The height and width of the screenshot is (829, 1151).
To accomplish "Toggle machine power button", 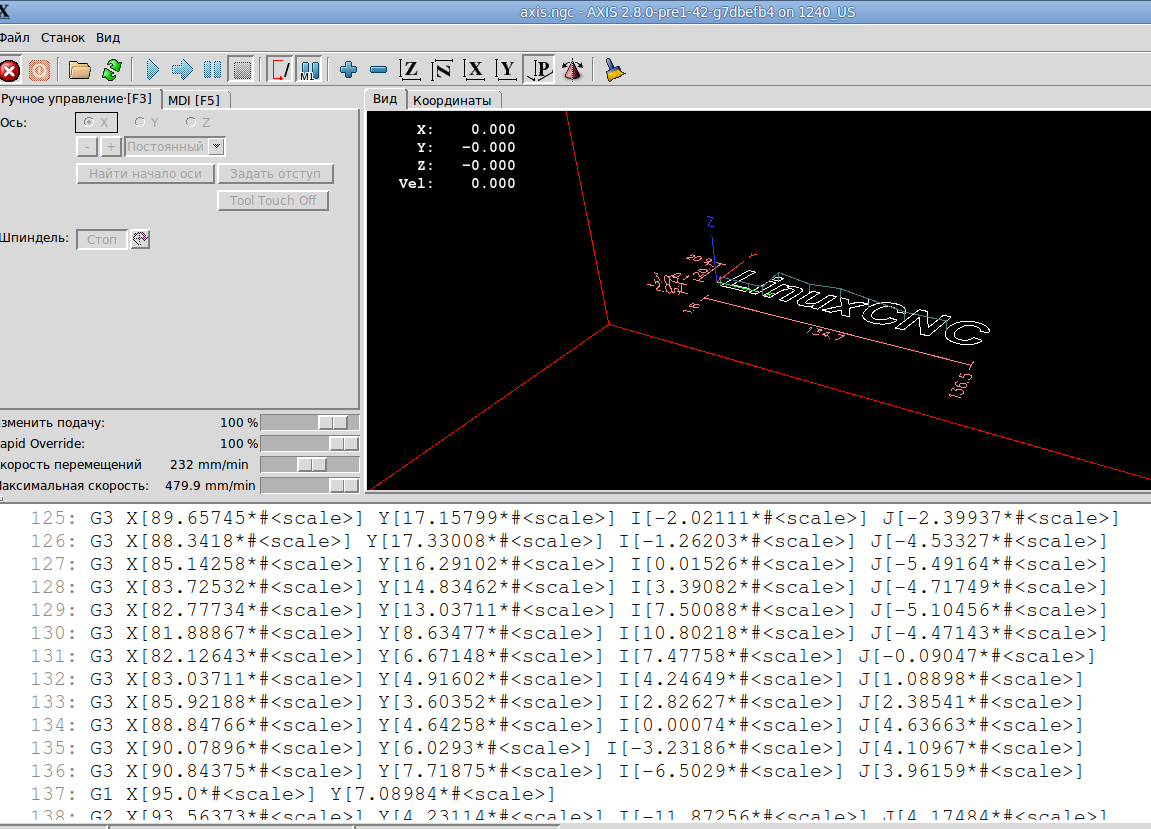I will 40,70.
